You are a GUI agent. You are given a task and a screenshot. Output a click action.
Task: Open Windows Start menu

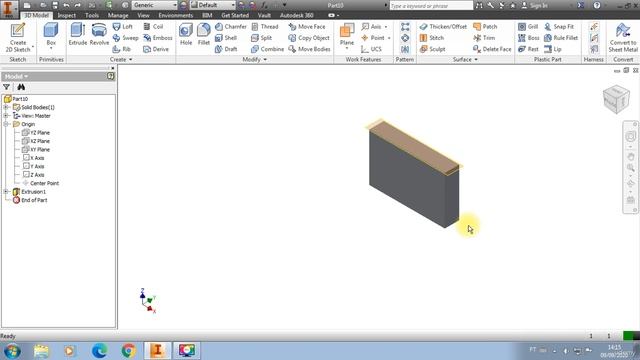pos(12,351)
